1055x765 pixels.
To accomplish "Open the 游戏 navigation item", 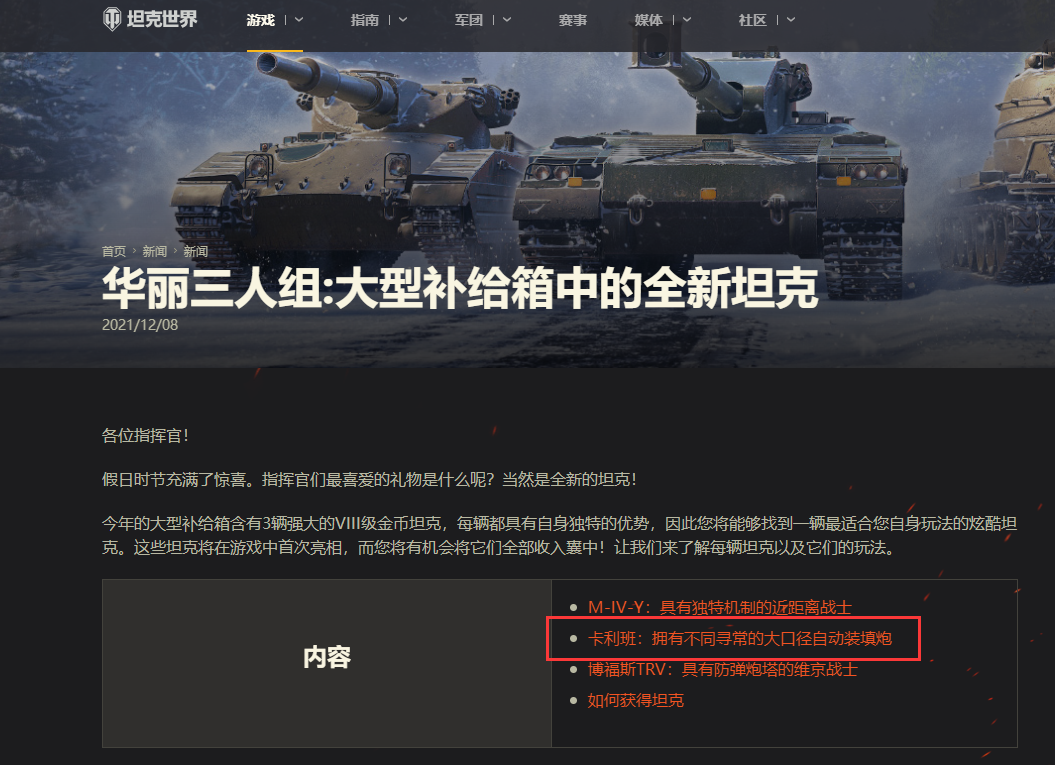I will [x=260, y=20].
